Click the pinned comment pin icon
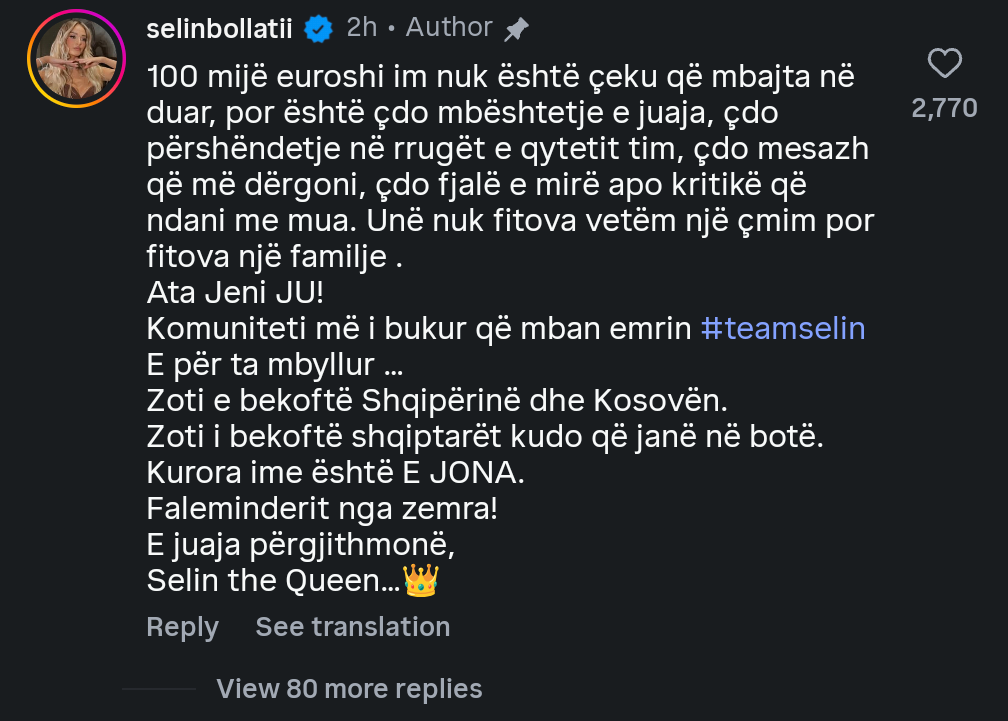 click(x=516, y=29)
